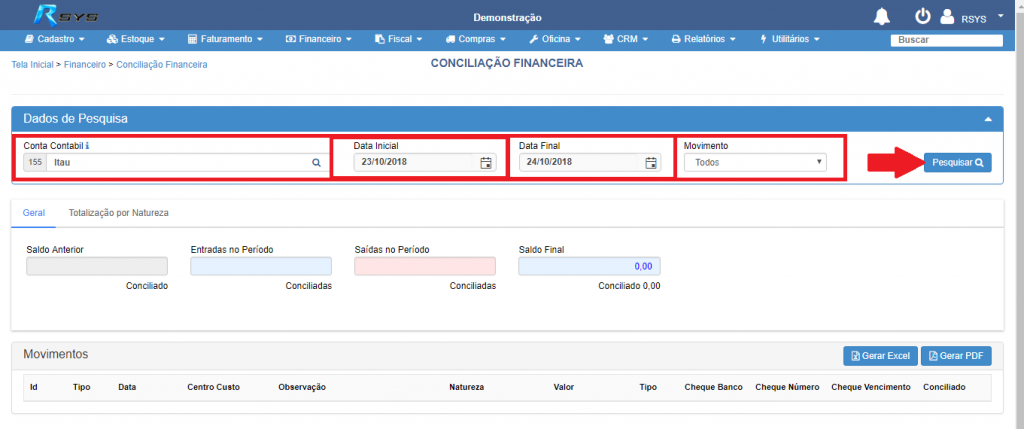Collapse the Dados de Pesquisa panel

988,119
